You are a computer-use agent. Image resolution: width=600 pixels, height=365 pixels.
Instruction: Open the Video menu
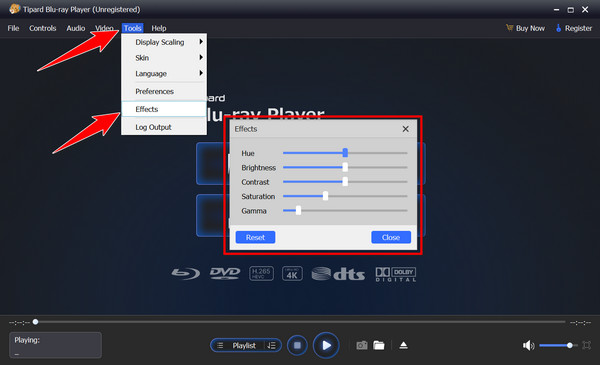pos(104,28)
